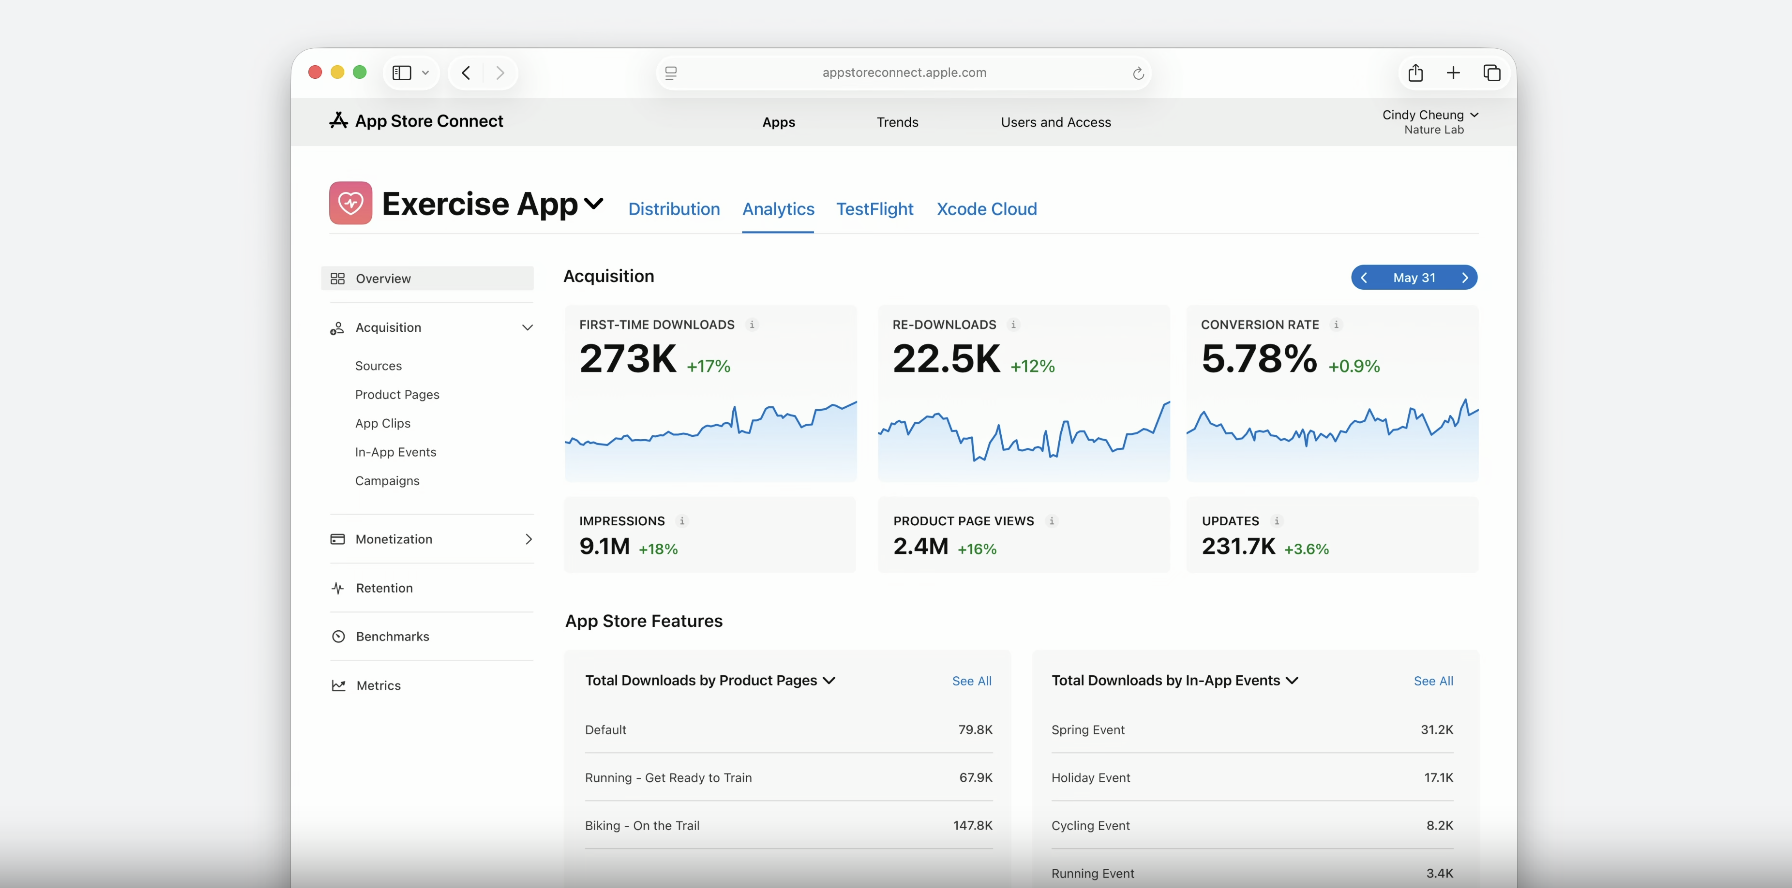Go to the previous date with the left arrow
Screen dimensions: 1792x888
pos(1364,278)
